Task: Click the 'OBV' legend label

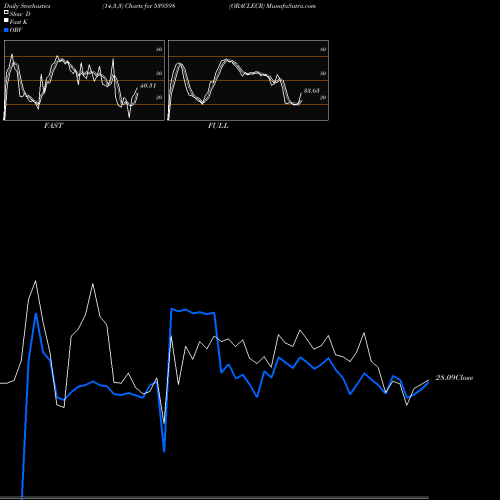Action: click(x=16, y=30)
